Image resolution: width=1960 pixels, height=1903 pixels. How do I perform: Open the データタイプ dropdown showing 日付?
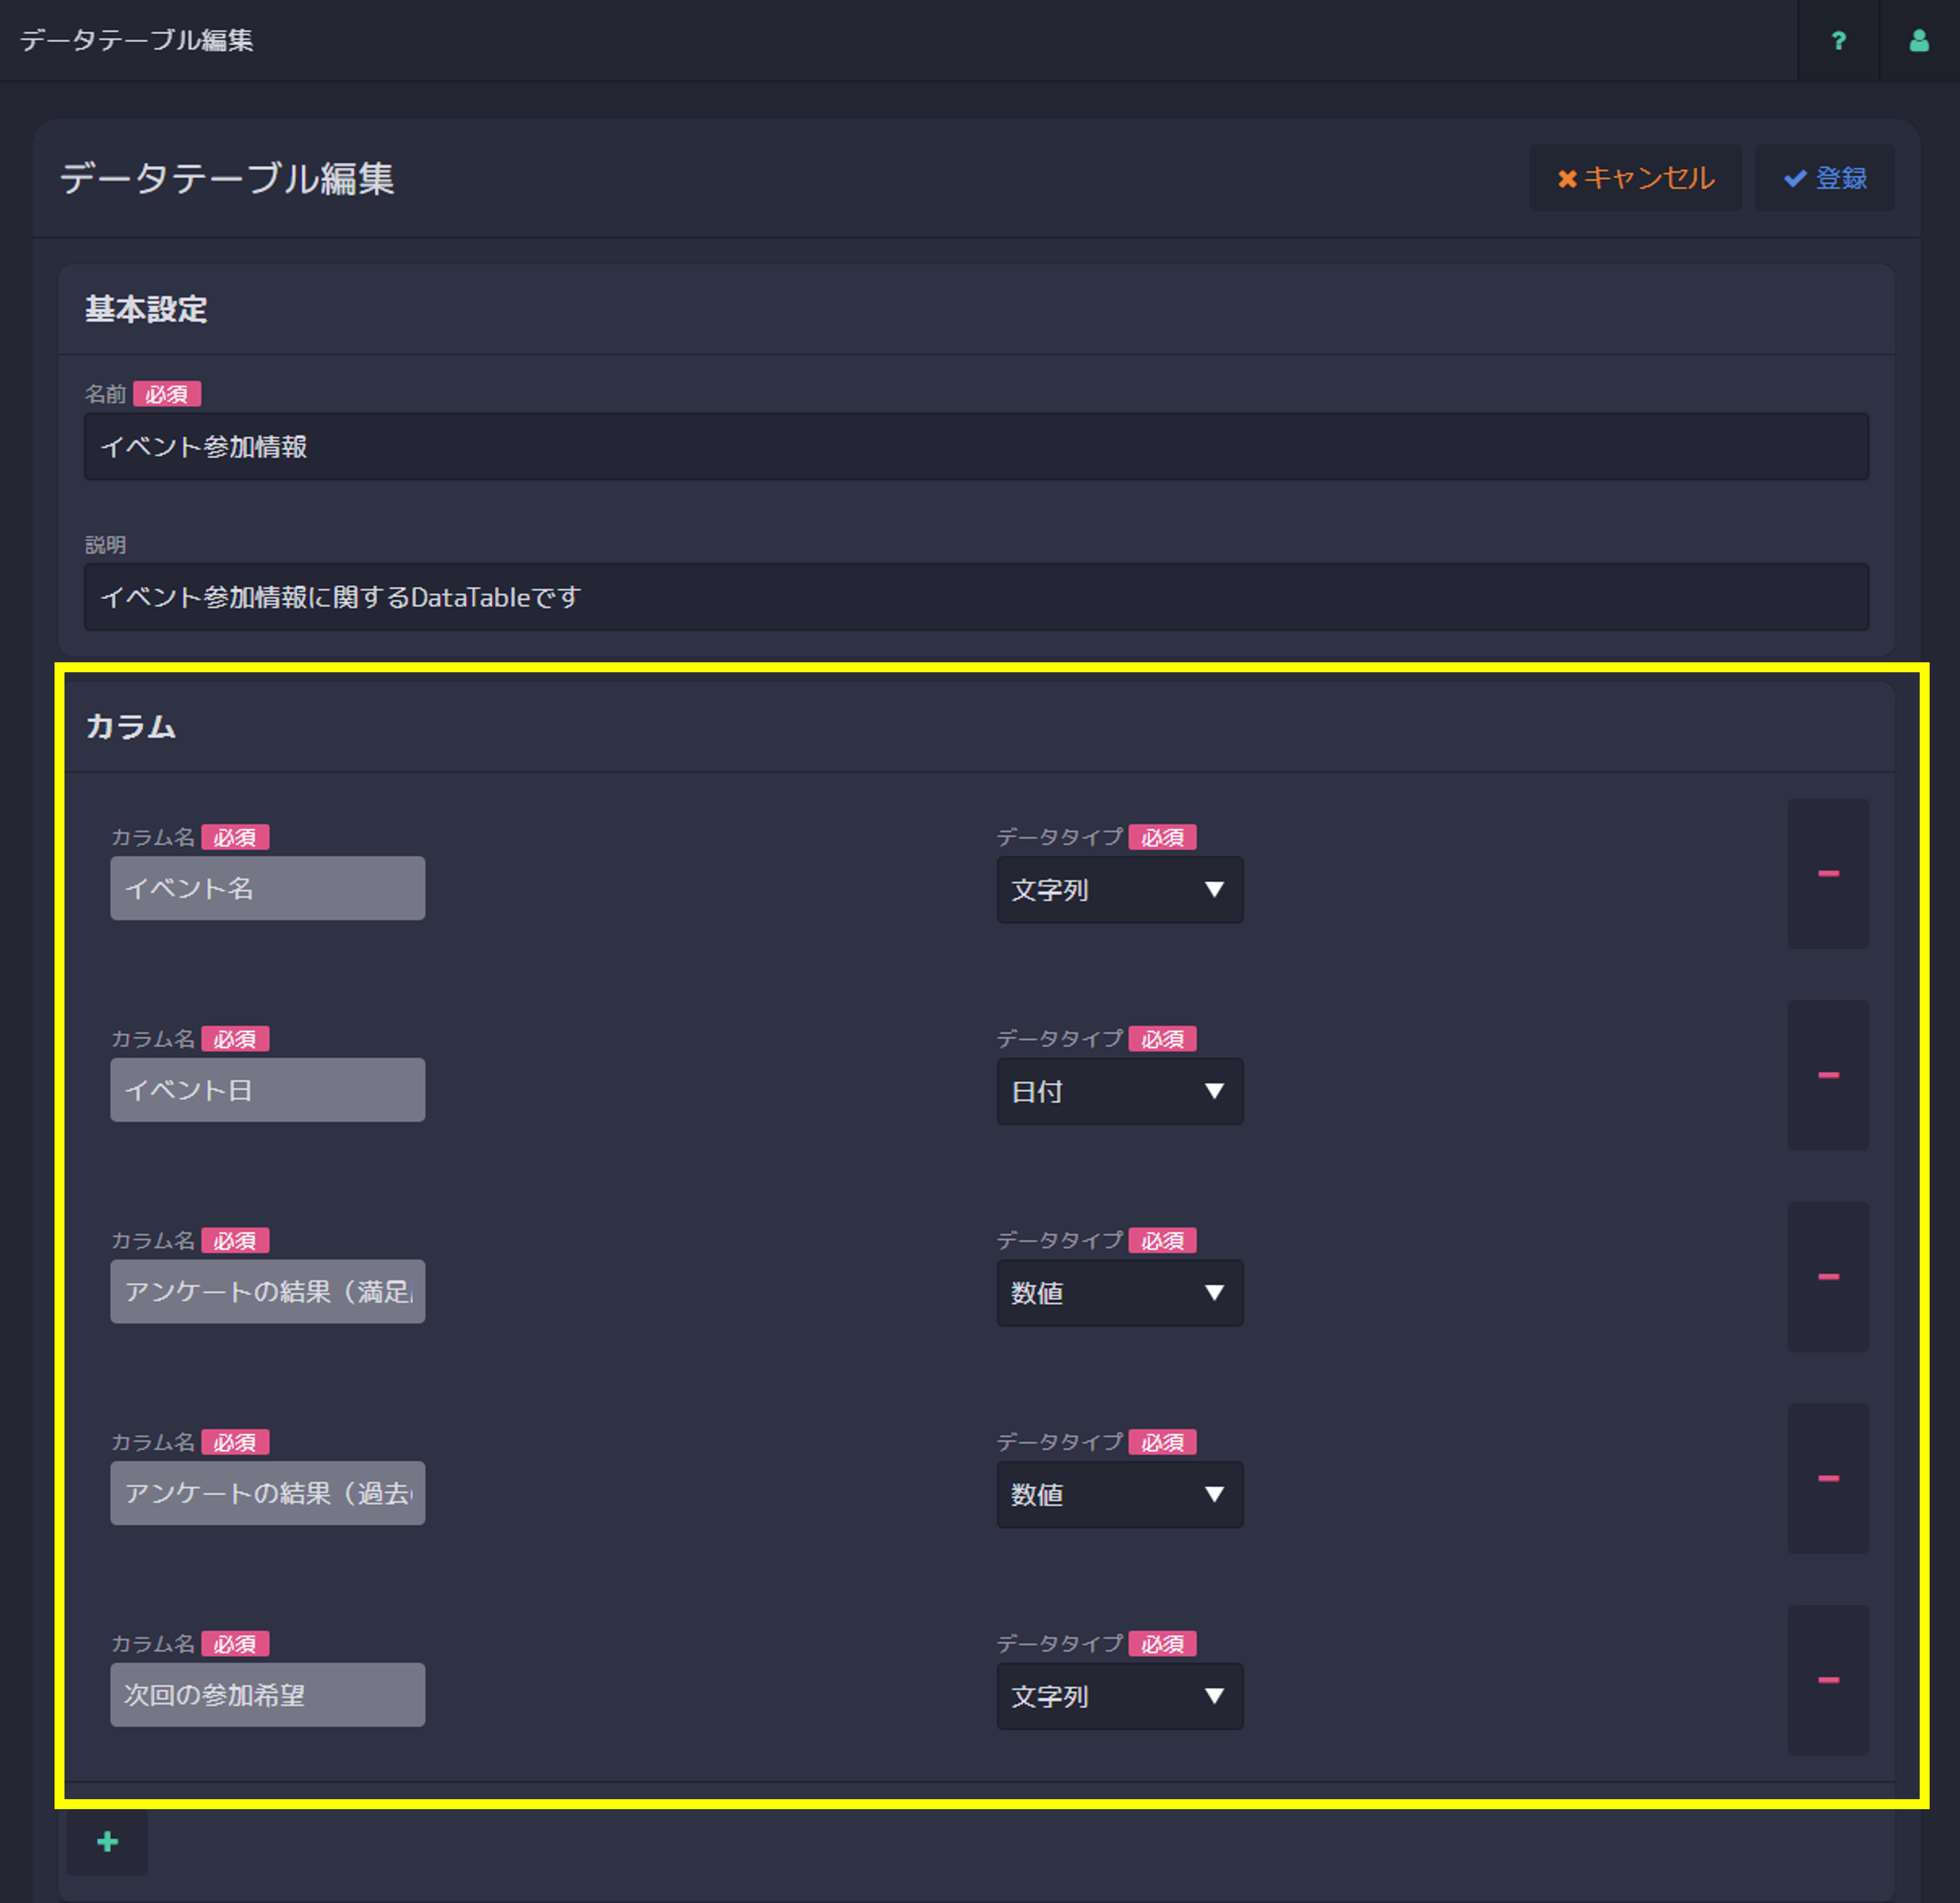pyautogui.click(x=1120, y=1092)
